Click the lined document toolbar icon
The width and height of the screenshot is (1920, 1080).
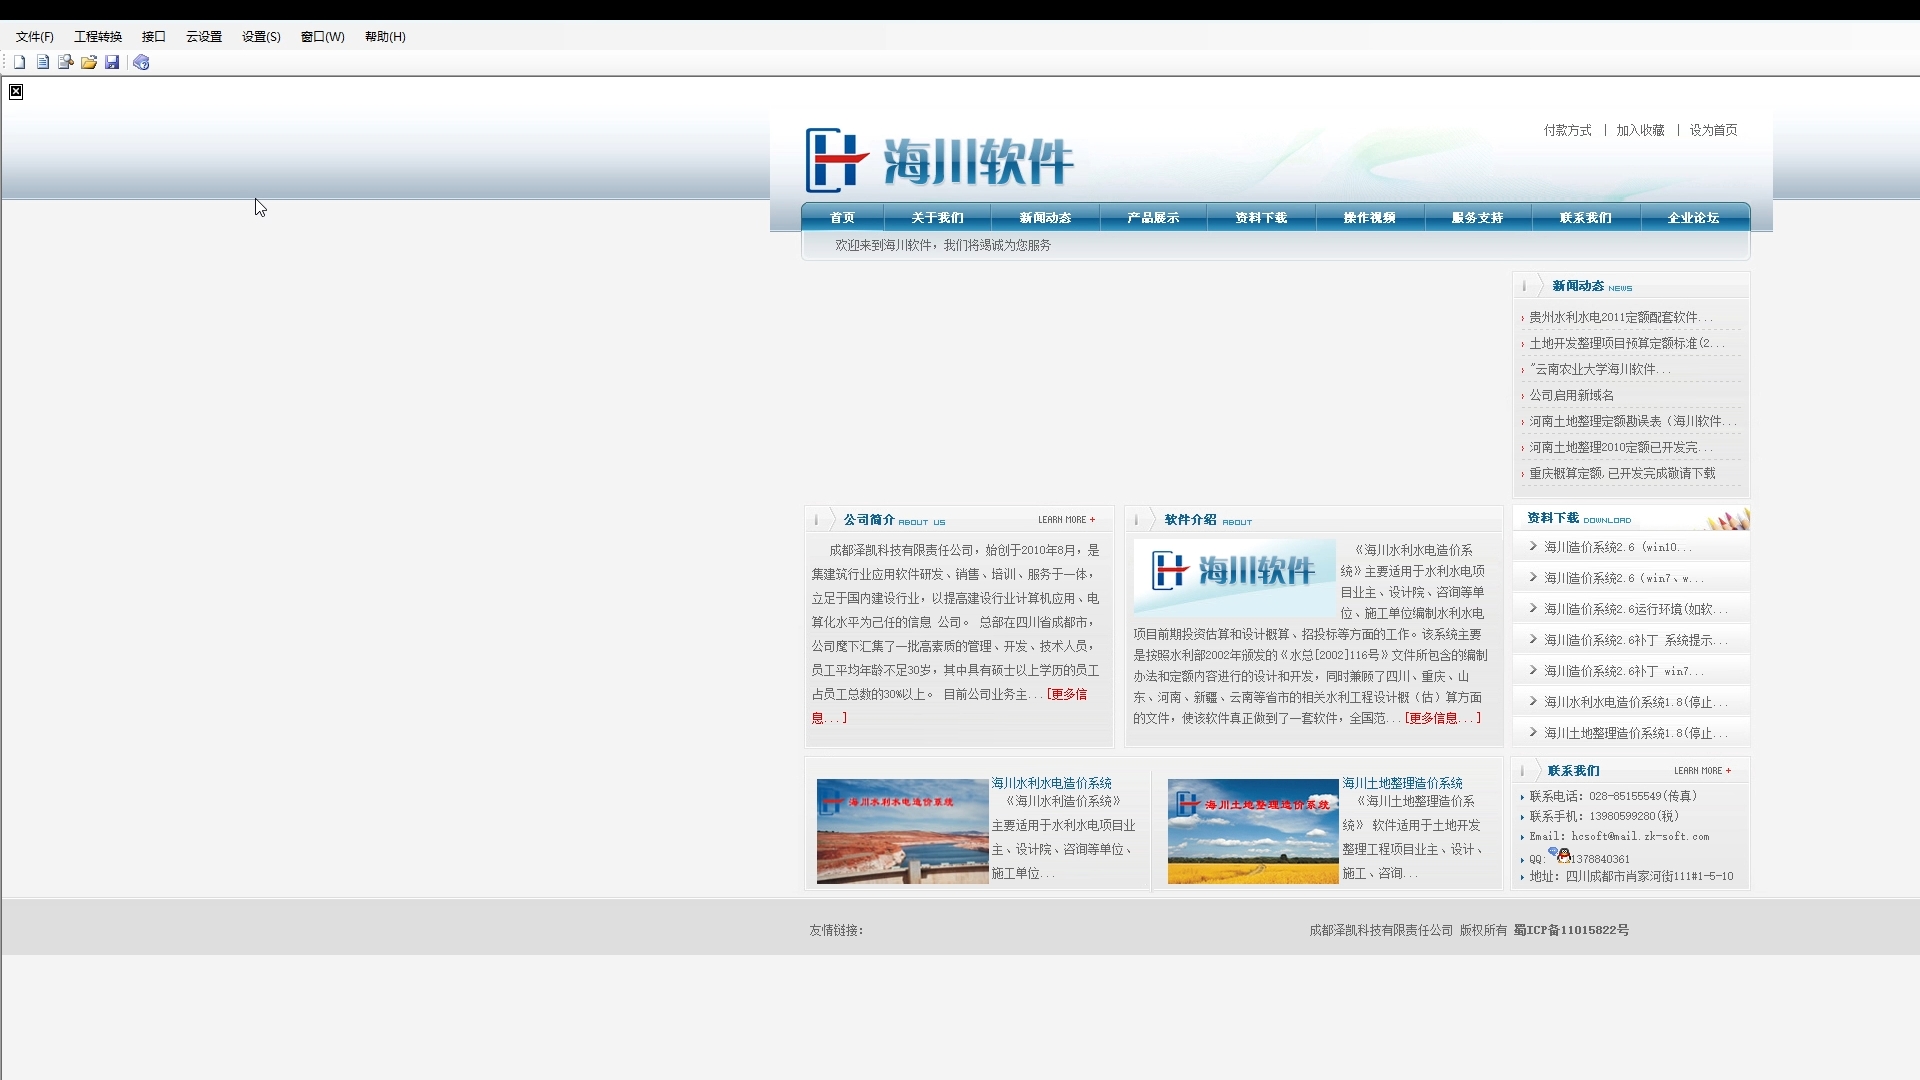pos(42,62)
